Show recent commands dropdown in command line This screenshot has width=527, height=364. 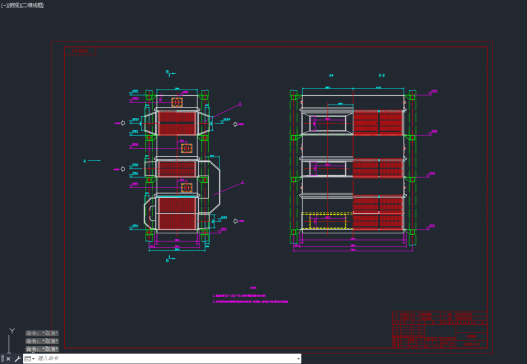[30, 359]
